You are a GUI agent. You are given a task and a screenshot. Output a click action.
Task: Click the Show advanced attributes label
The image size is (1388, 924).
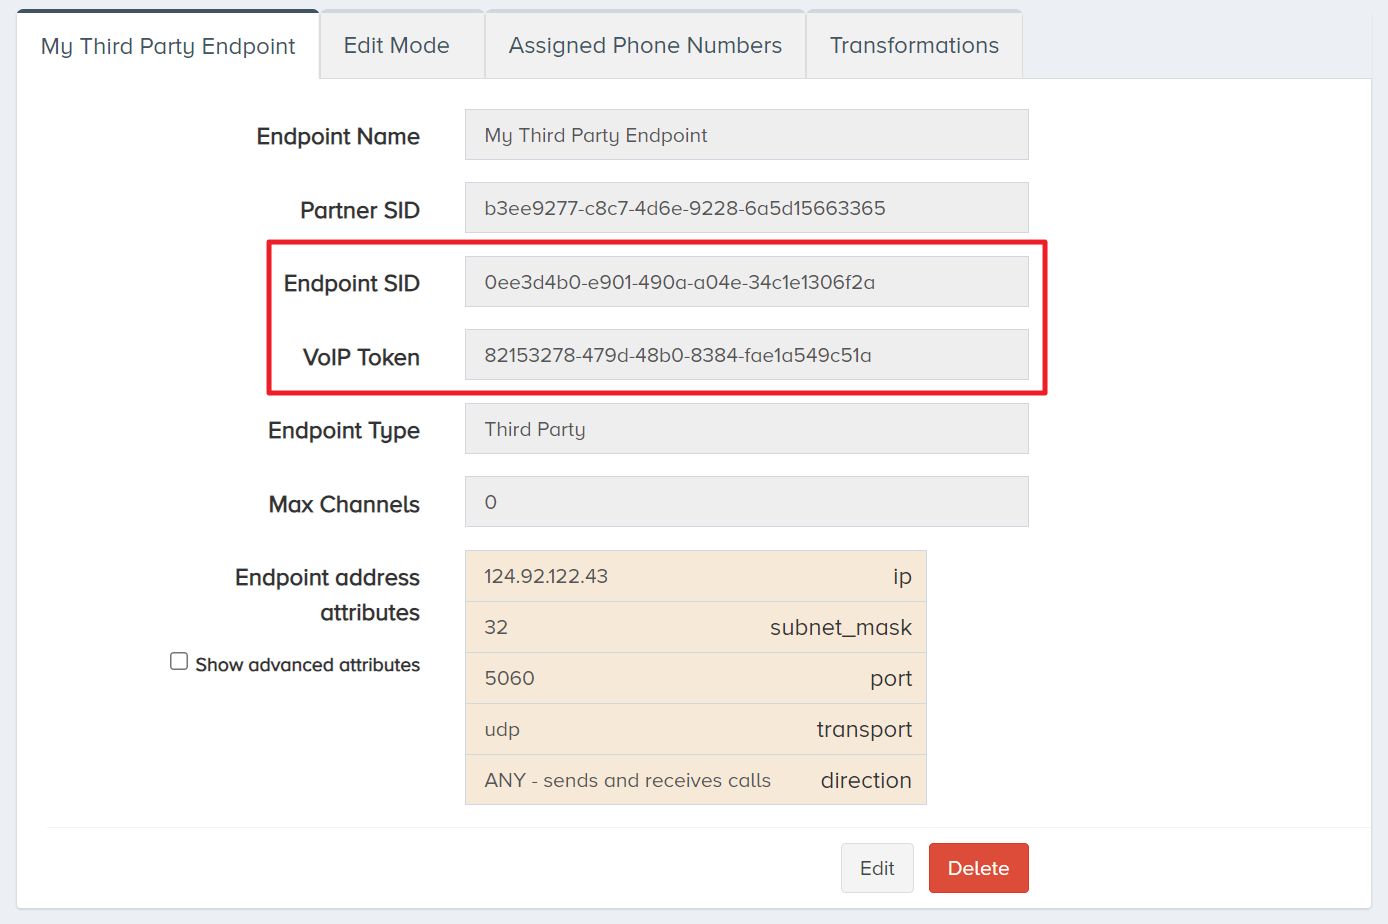click(307, 665)
